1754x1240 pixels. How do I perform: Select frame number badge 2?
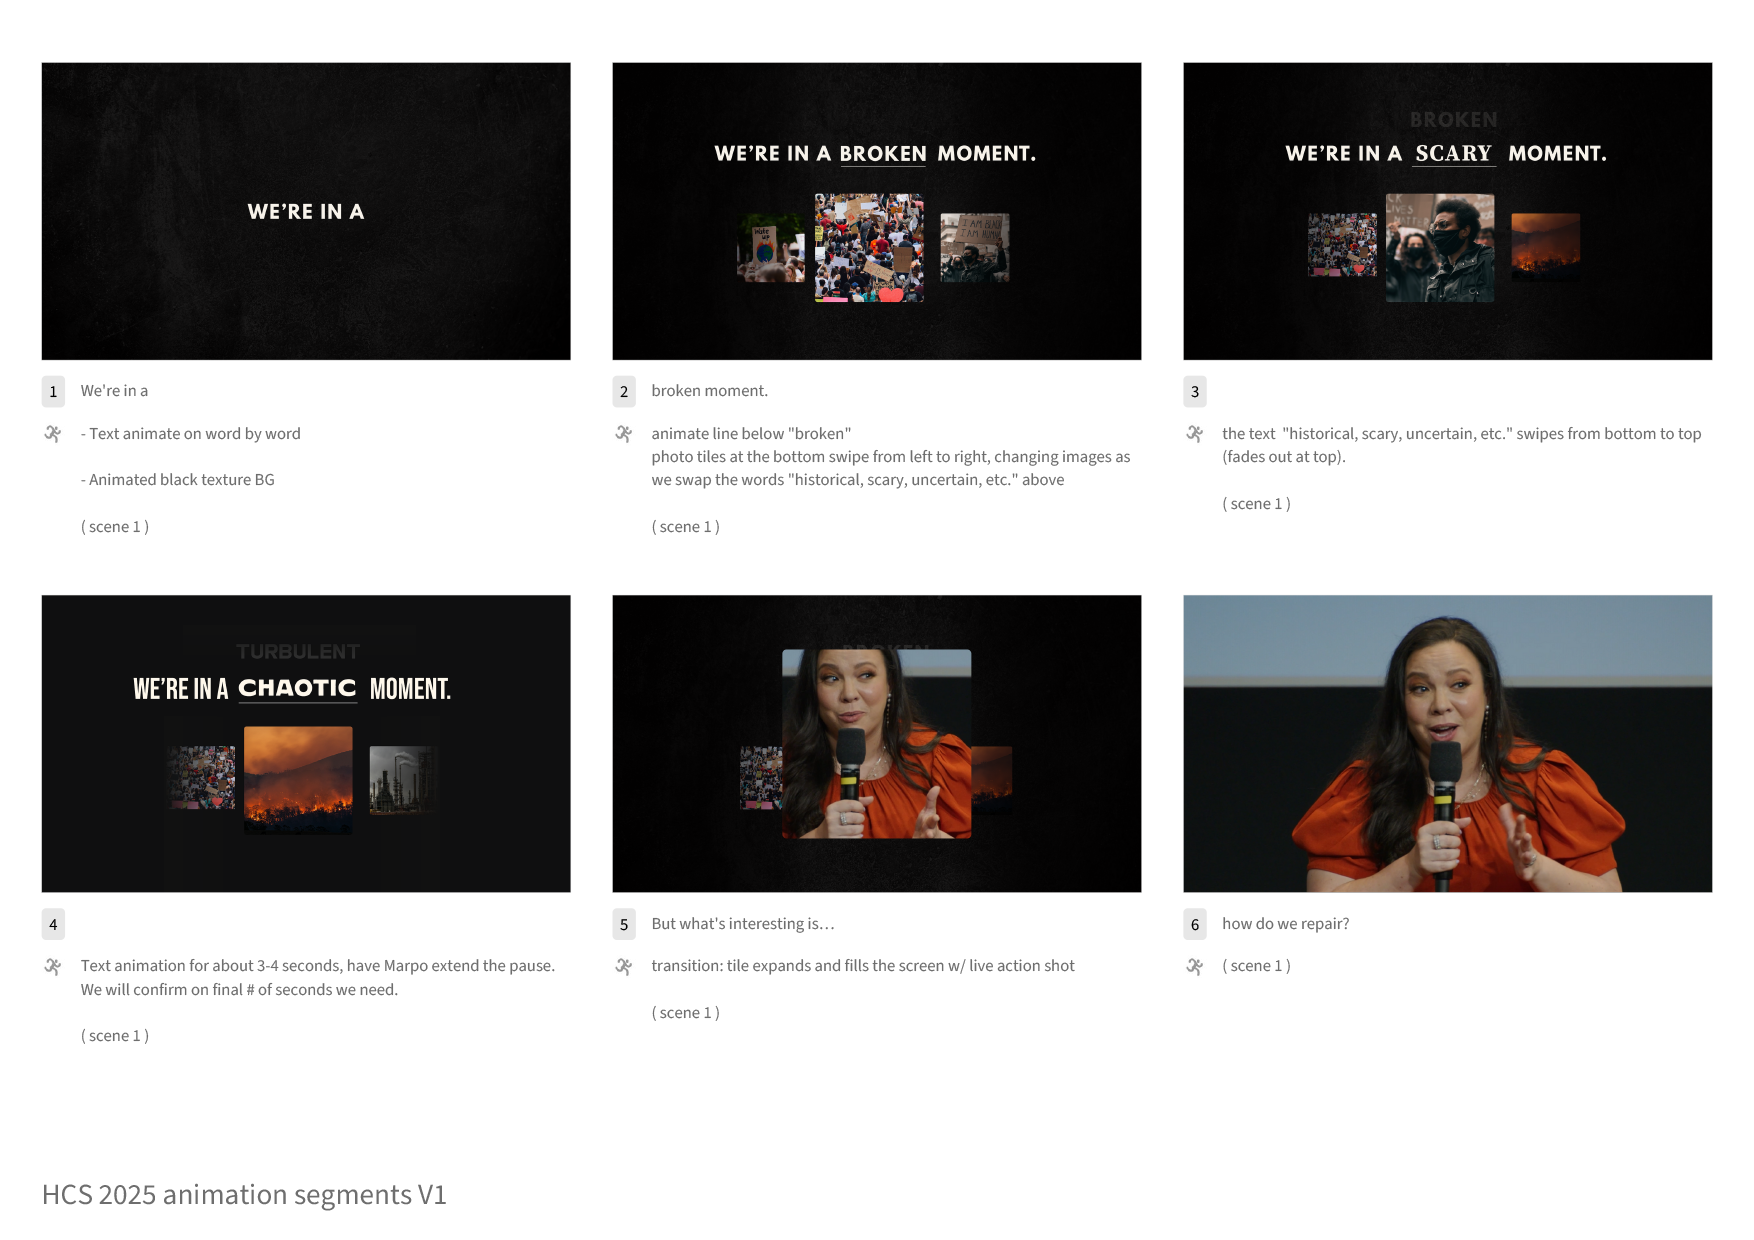(x=624, y=391)
